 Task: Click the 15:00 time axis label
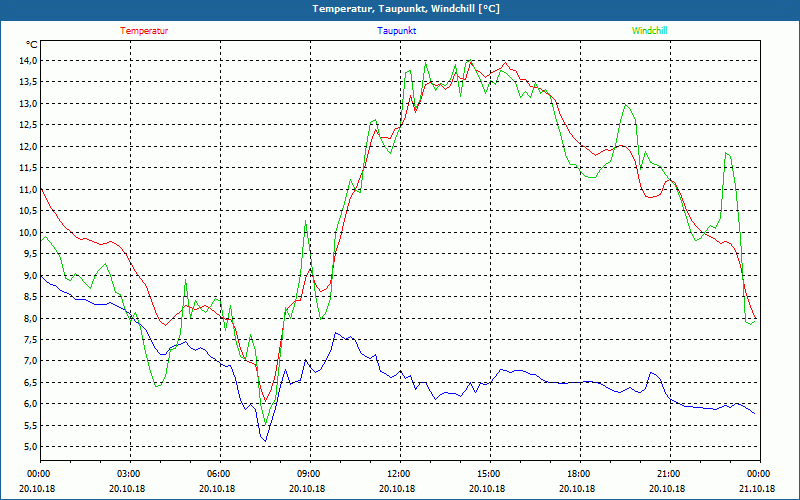(490, 473)
